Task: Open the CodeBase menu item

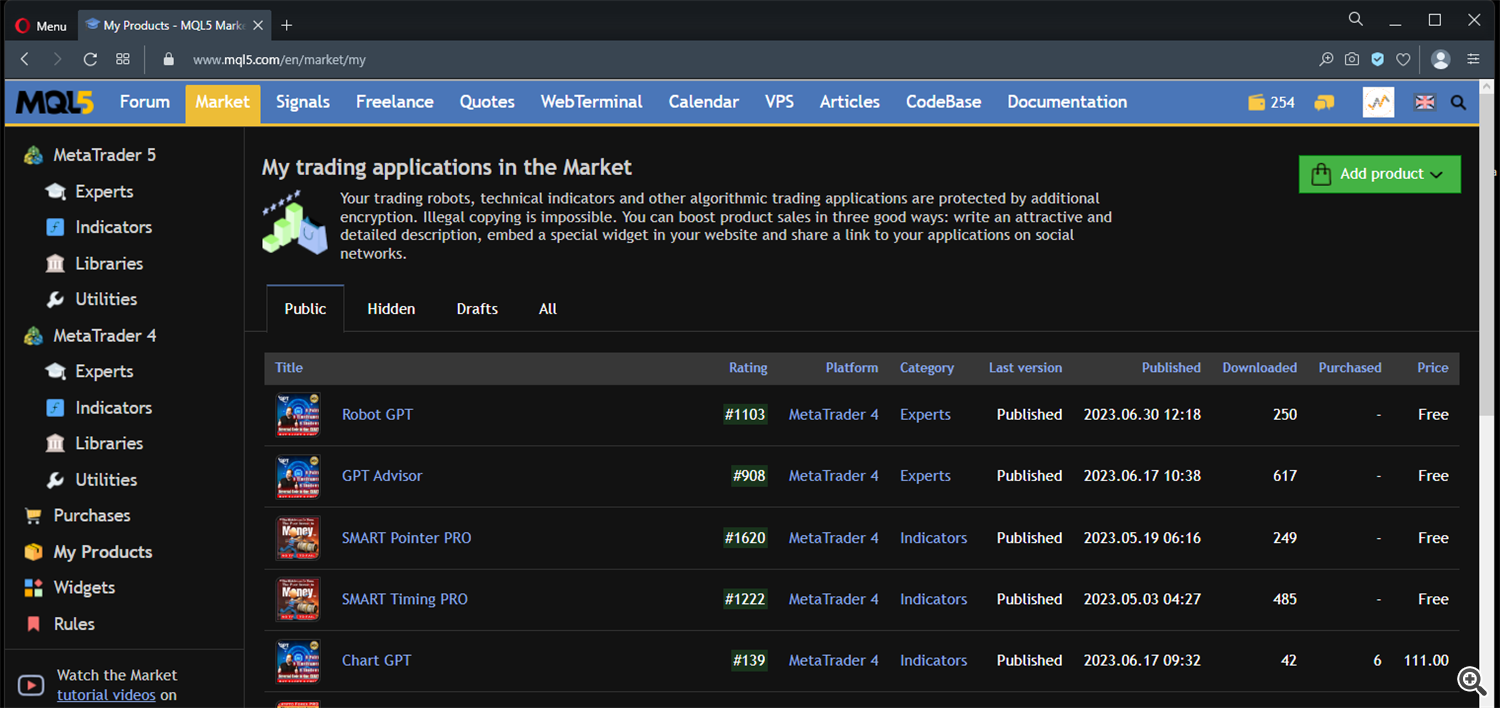Action: (x=944, y=102)
